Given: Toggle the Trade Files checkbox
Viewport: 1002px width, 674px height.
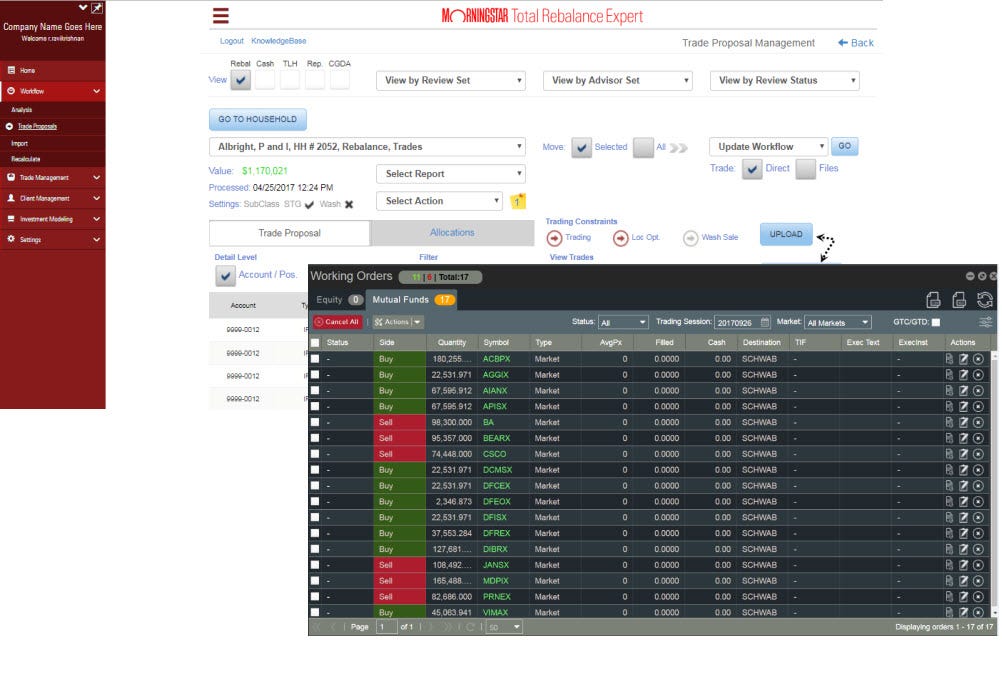Looking at the screenshot, I should pyautogui.click(x=806, y=169).
